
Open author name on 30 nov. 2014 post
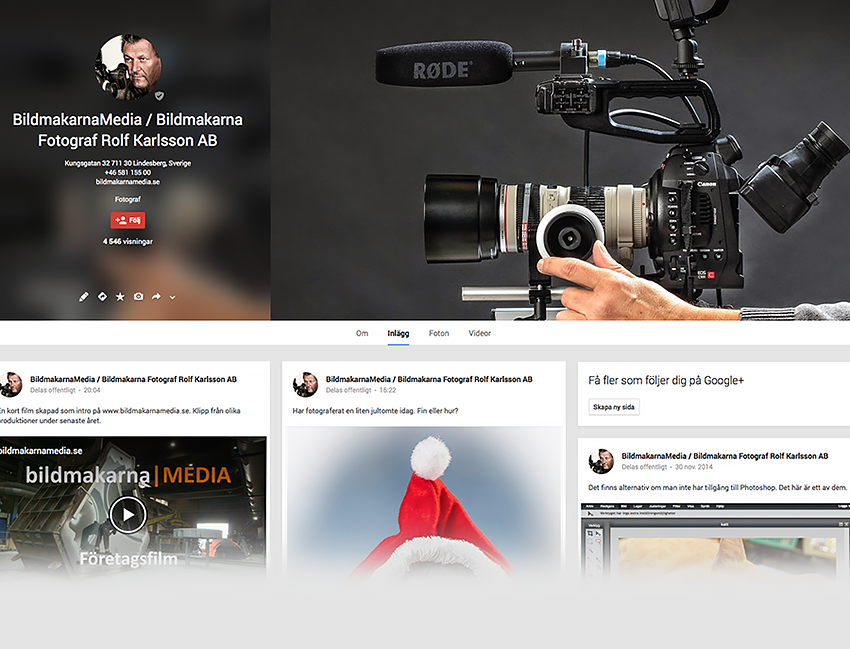[x=725, y=456]
